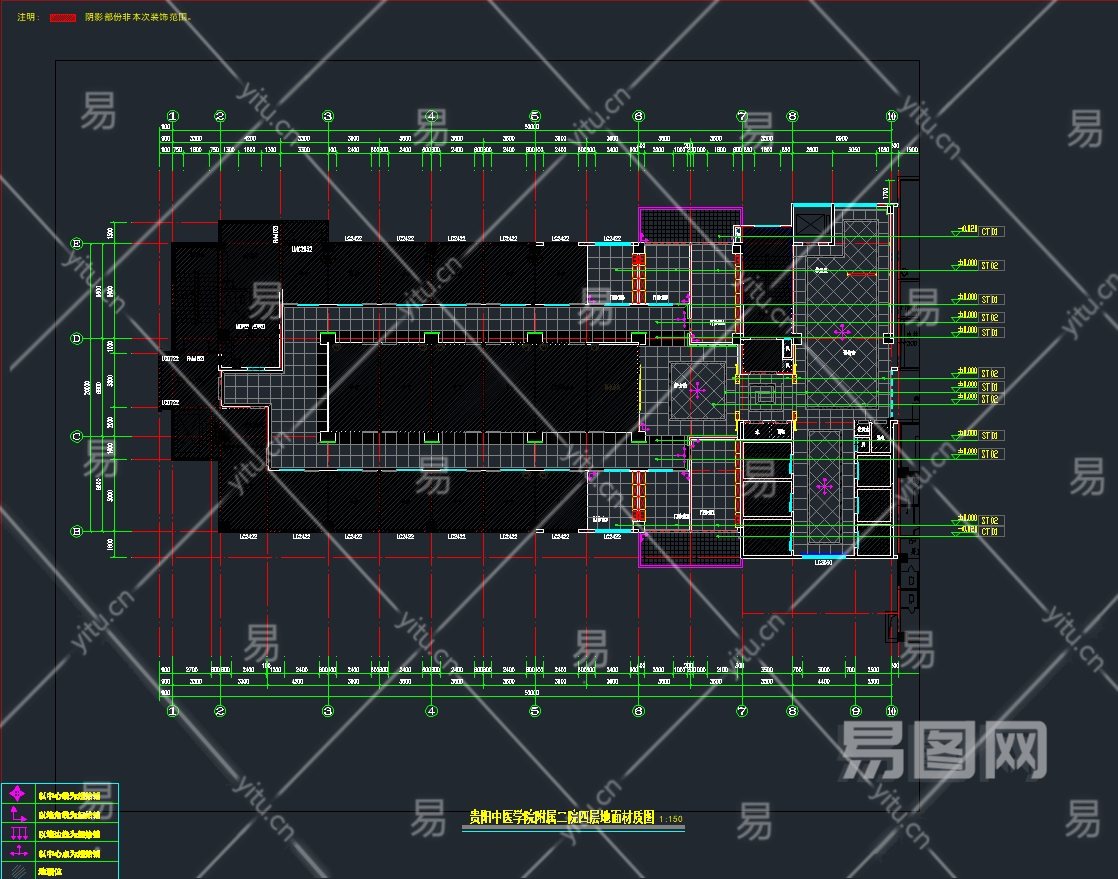Click the L-shaped two-arrow corner legend symbol

pyautogui.click(x=18, y=813)
